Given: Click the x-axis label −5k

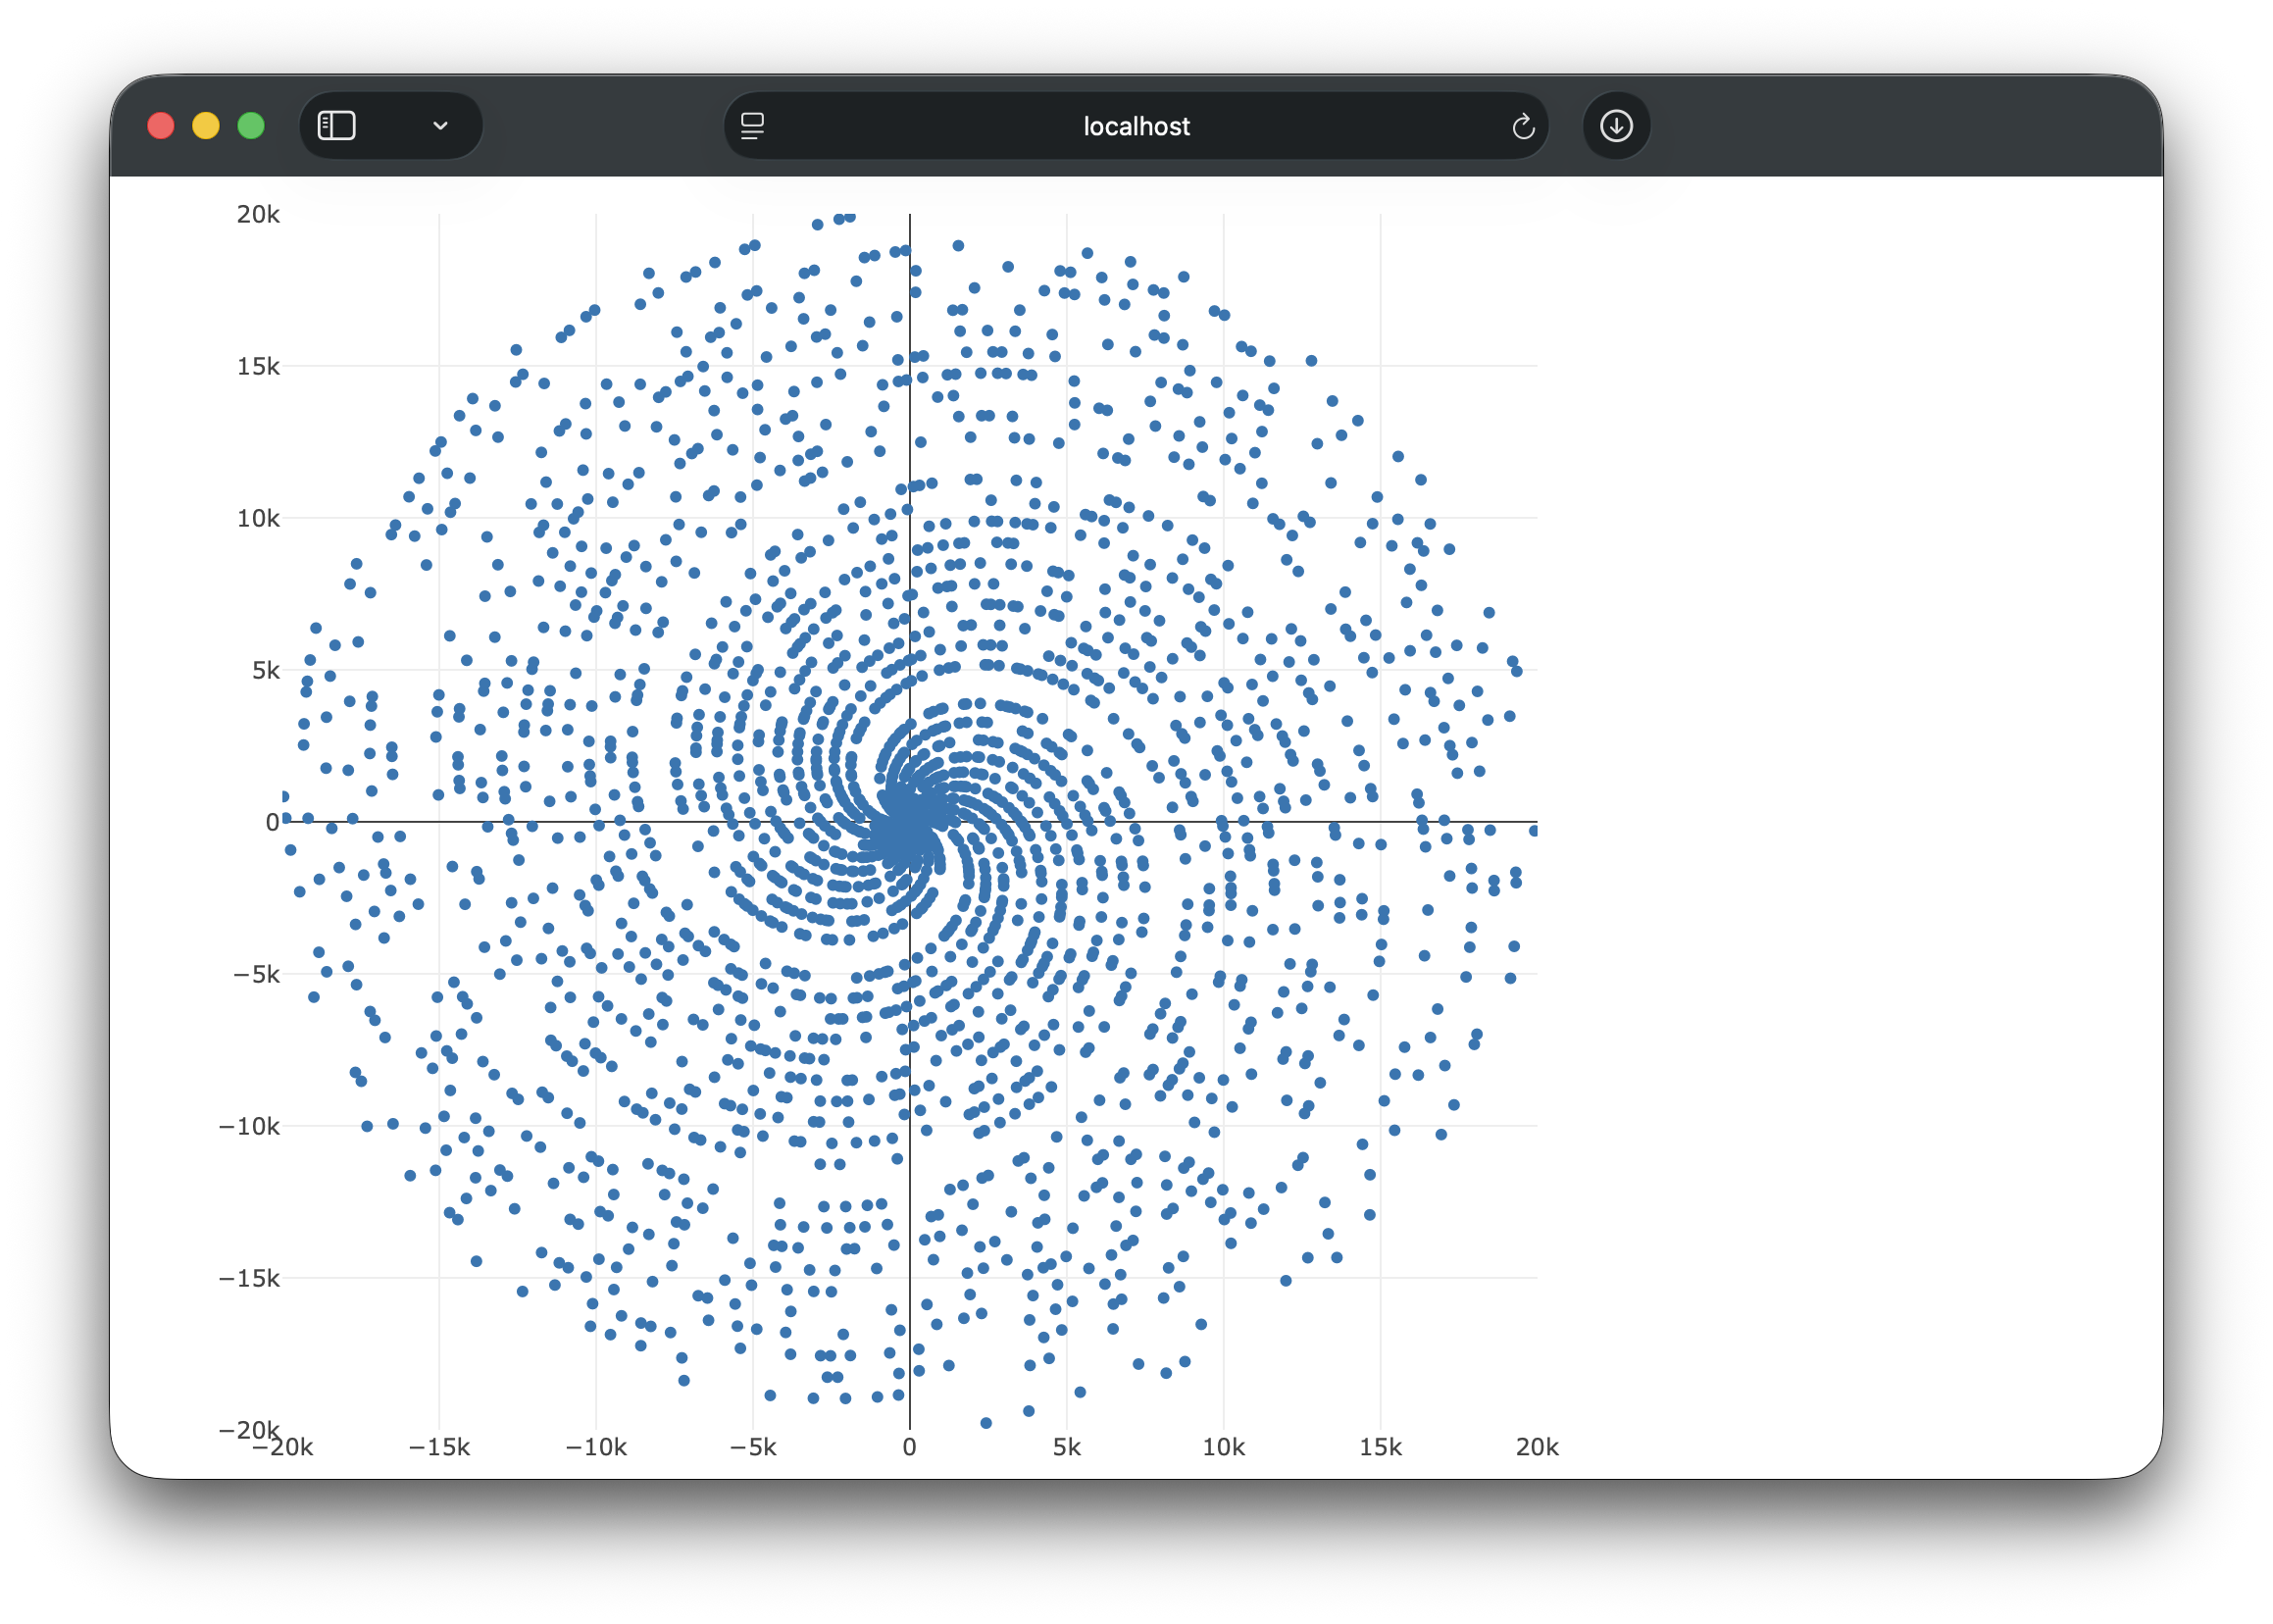Looking at the screenshot, I should pyautogui.click(x=753, y=1447).
